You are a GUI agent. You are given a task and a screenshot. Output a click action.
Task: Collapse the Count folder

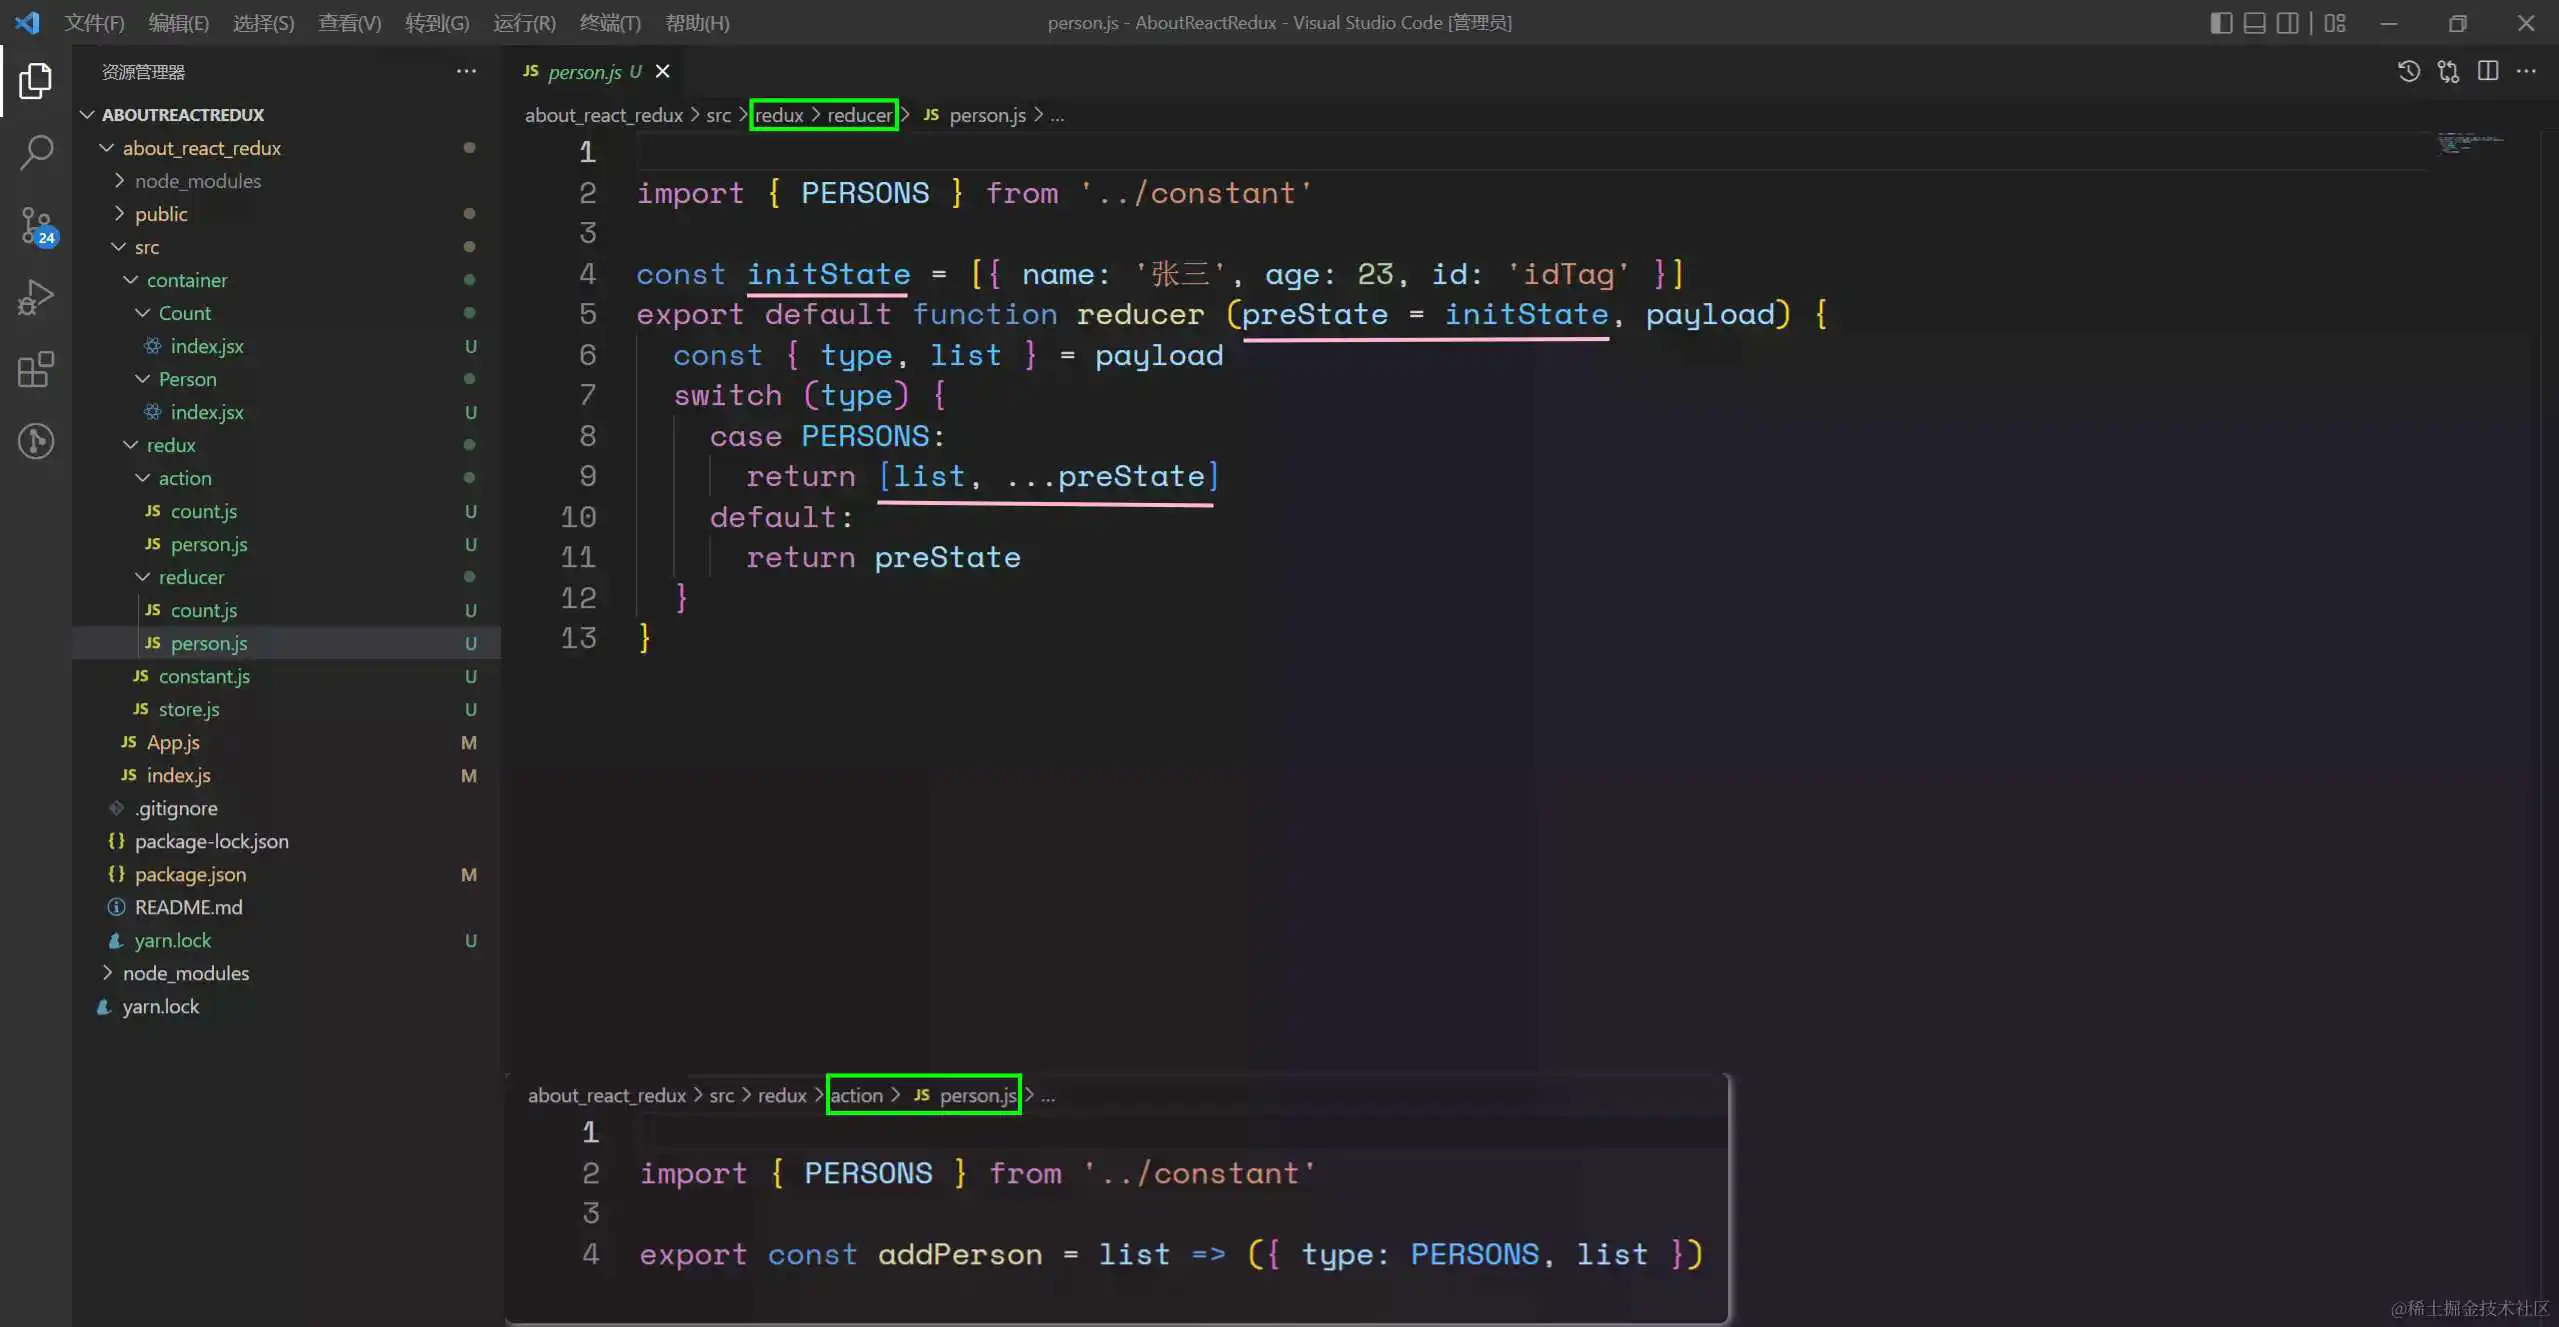[x=143, y=313]
